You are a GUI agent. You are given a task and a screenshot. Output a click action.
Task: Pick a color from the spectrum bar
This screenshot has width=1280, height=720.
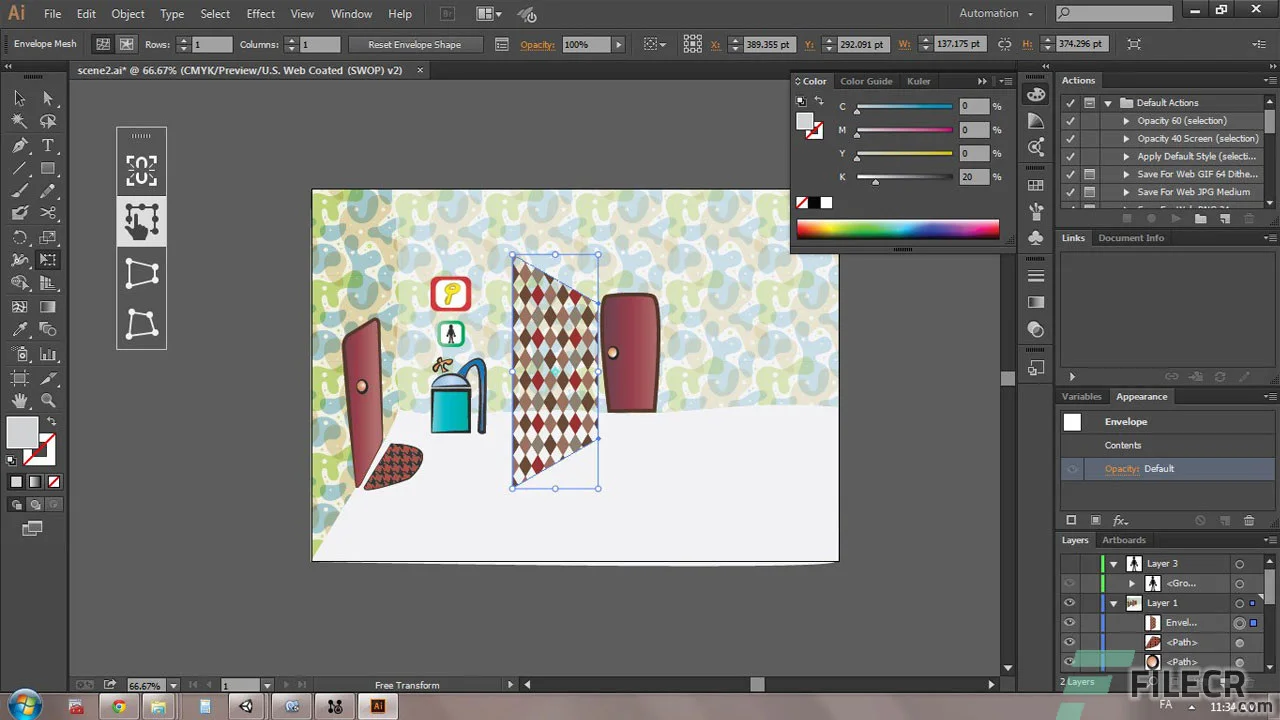898,229
